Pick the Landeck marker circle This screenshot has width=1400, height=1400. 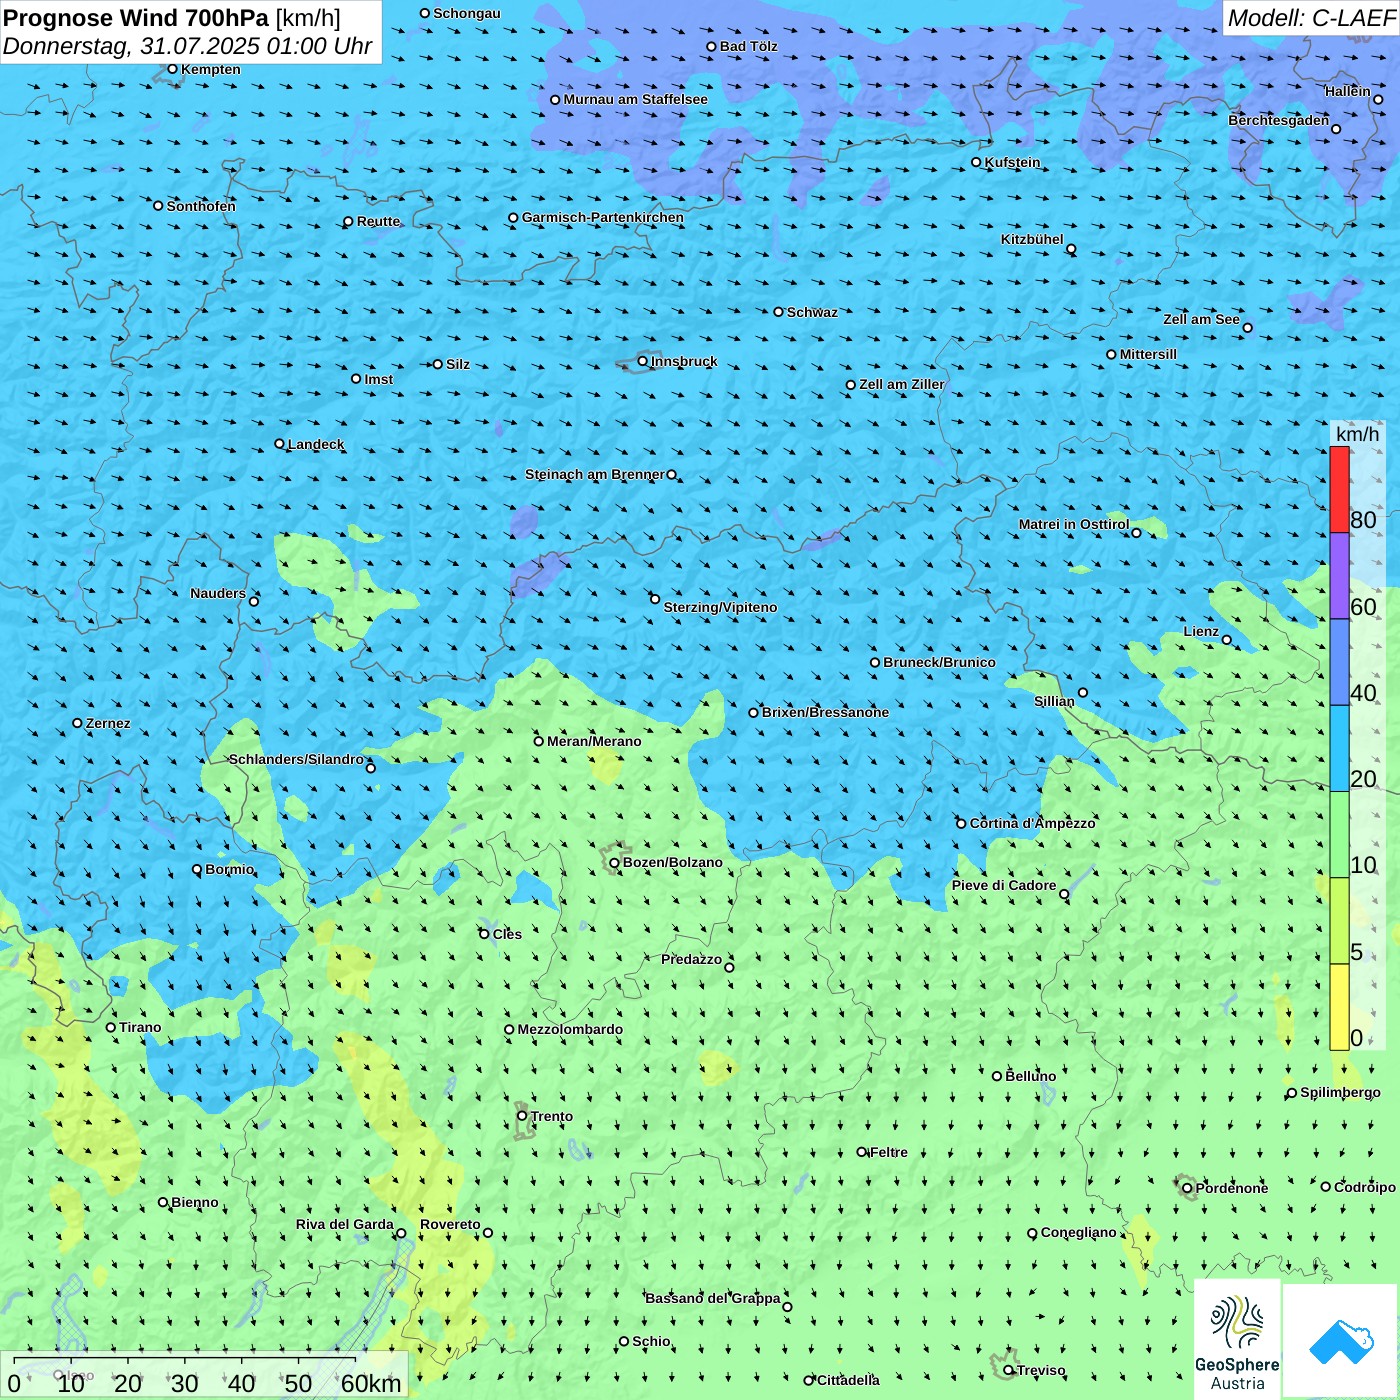click(280, 444)
